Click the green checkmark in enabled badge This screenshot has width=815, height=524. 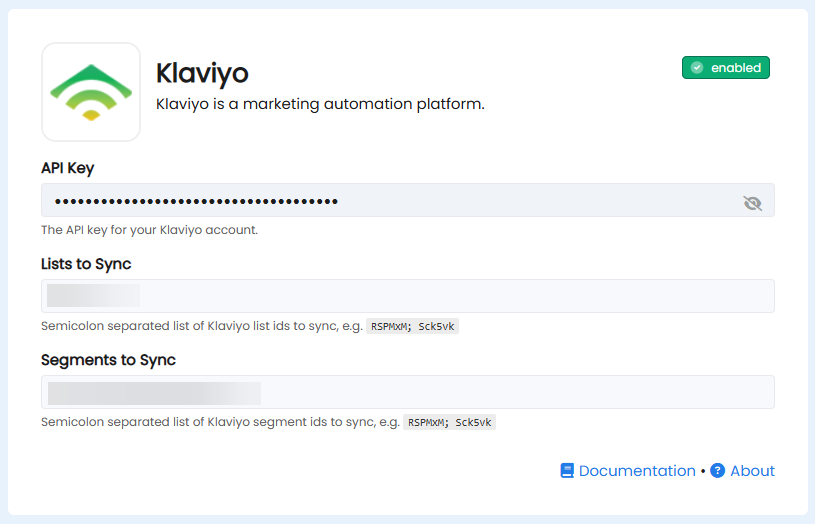tap(697, 68)
